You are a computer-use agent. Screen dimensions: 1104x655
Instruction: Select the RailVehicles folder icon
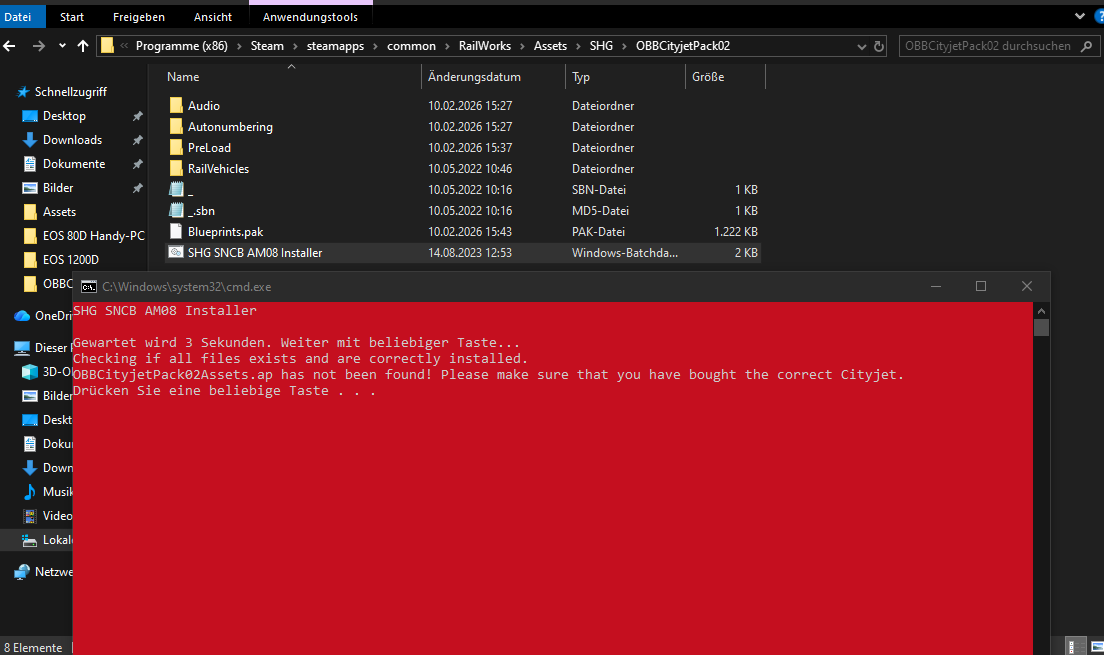click(x=176, y=169)
